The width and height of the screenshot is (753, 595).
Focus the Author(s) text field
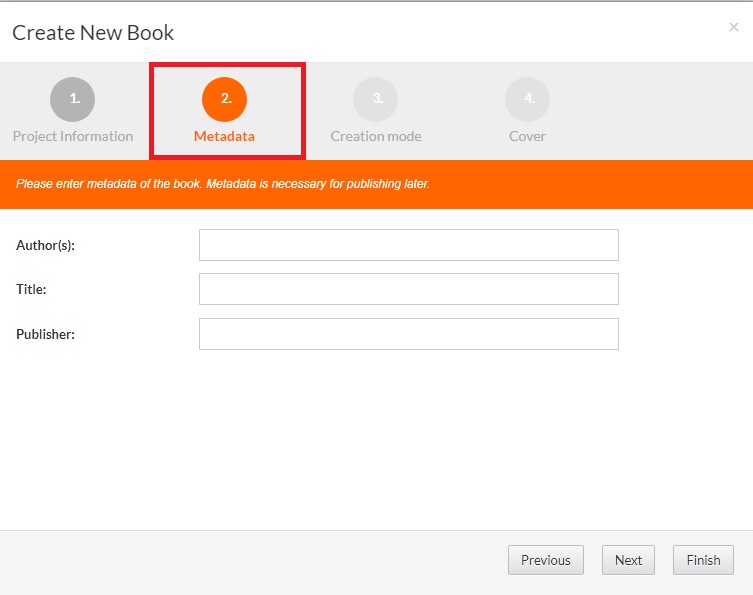pyautogui.click(x=408, y=245)
